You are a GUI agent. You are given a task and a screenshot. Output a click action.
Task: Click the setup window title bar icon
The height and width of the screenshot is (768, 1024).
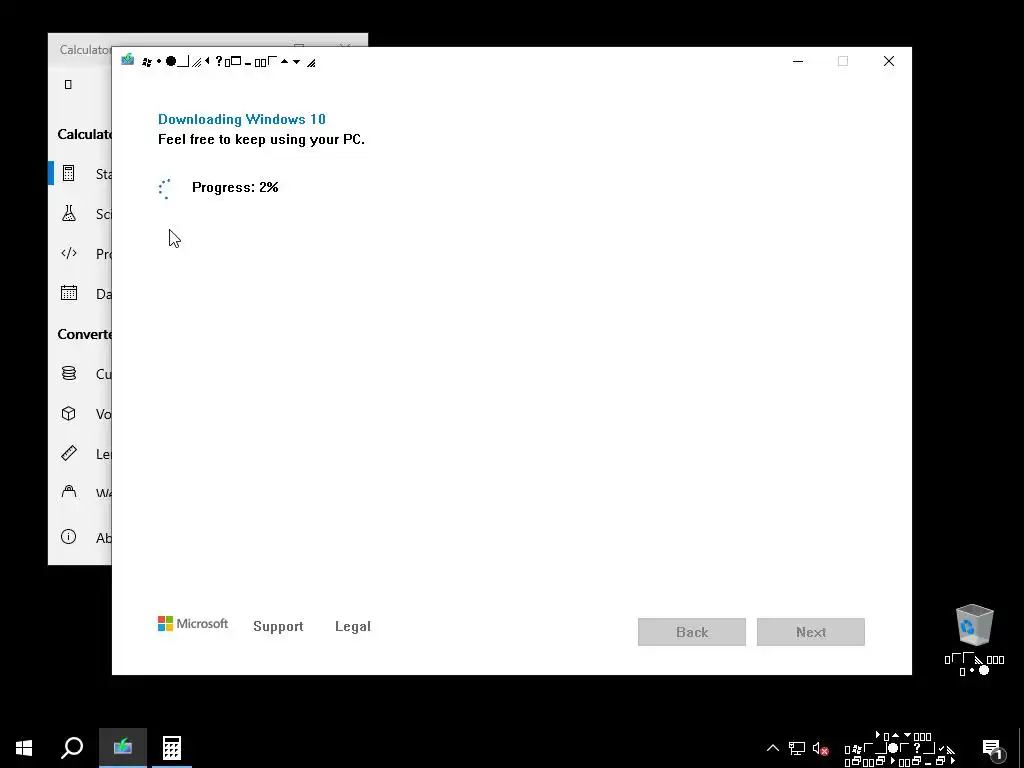pos(128,60)
